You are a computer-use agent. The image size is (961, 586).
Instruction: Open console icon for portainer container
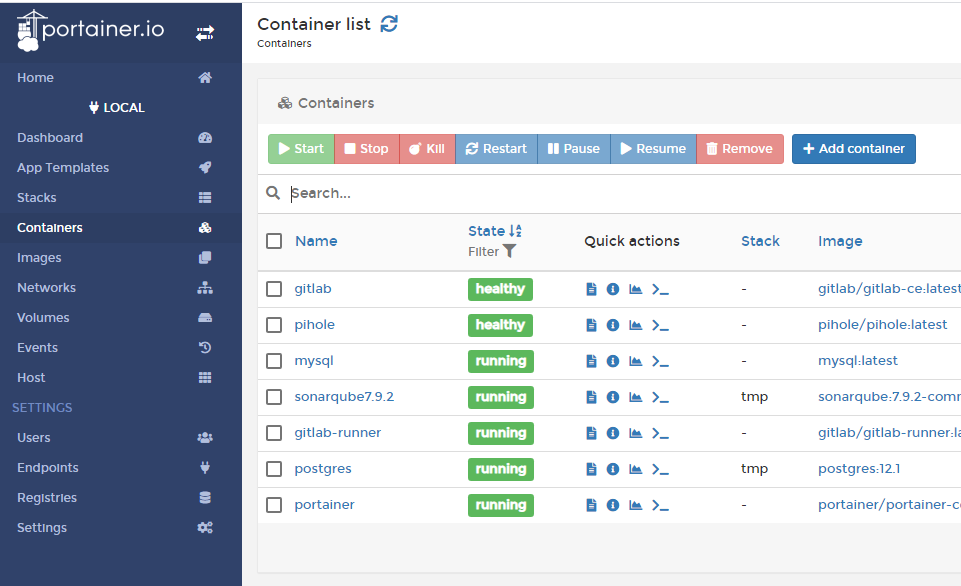coord(660,505)
